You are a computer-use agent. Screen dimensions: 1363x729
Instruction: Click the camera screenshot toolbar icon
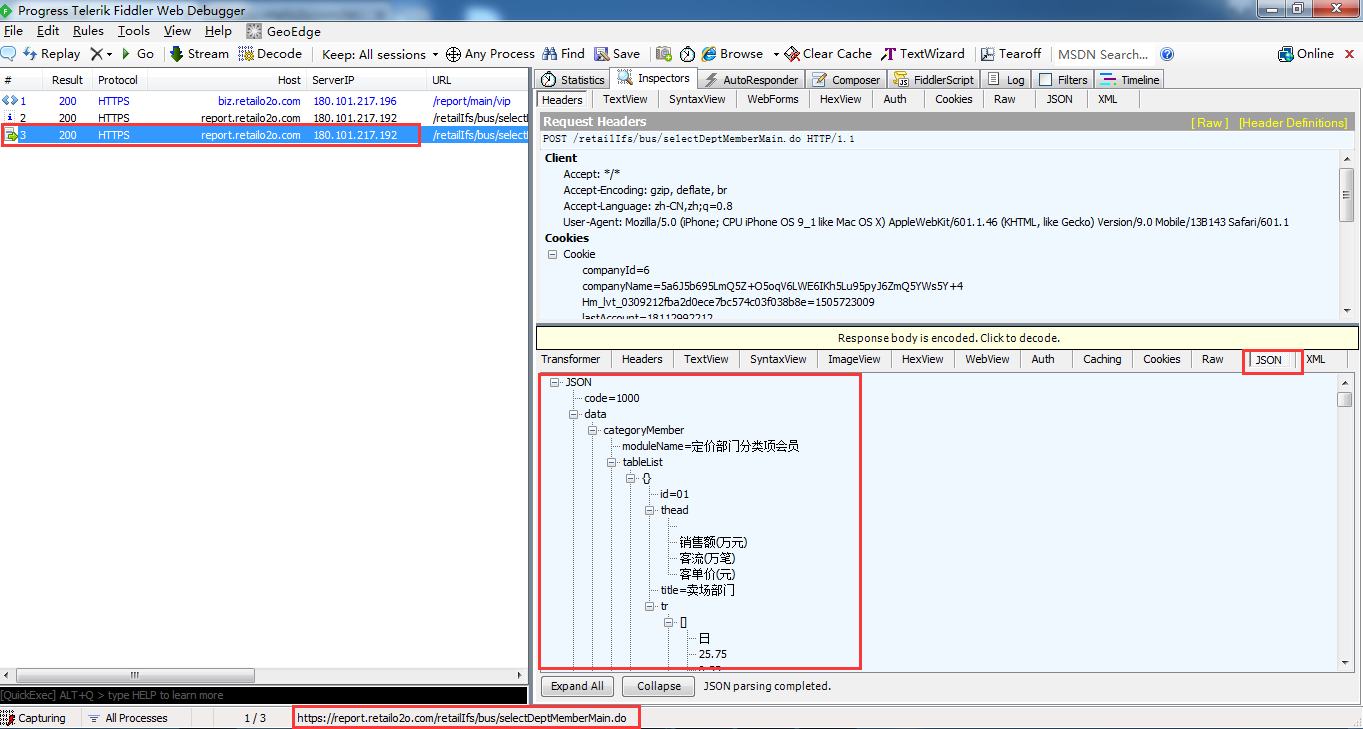coord(663,54)
